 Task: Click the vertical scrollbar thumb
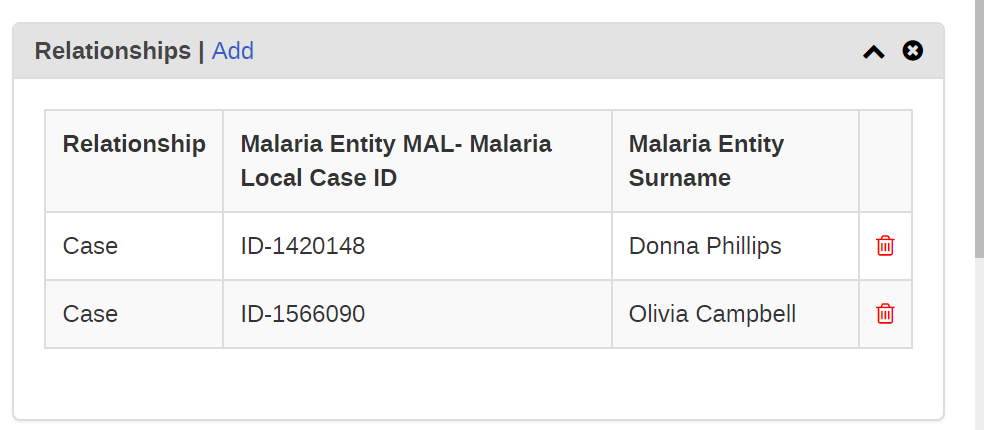pos(979,128)
